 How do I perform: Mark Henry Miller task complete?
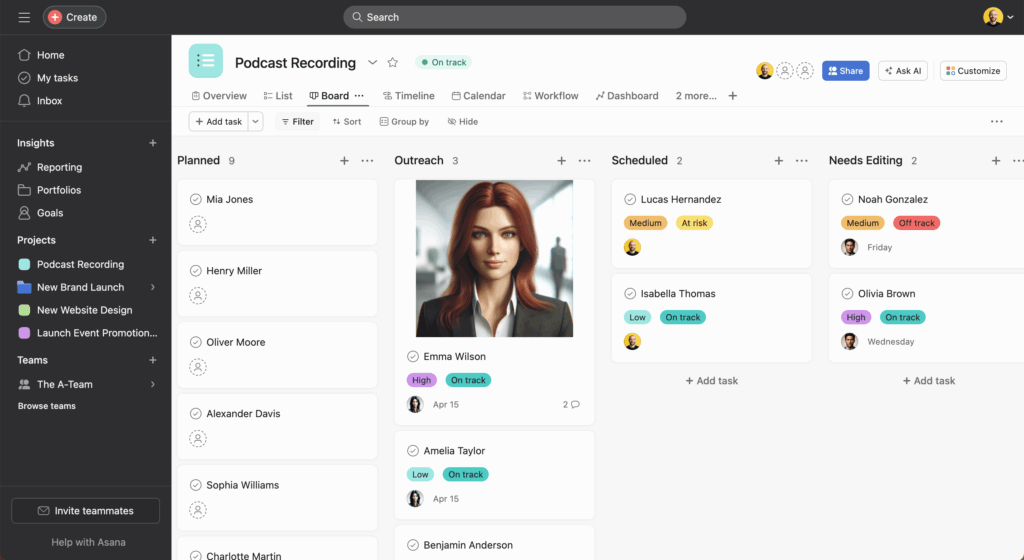195,271
